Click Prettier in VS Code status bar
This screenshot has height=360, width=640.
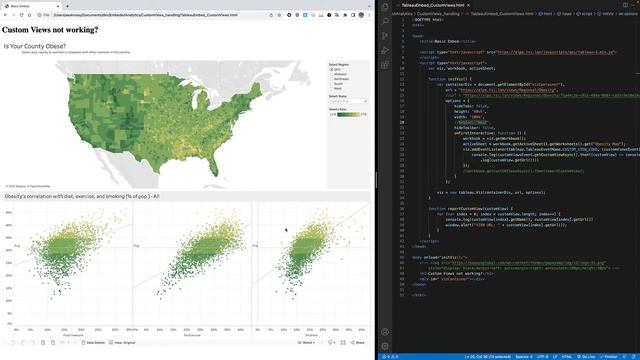(x=609, y=357)
